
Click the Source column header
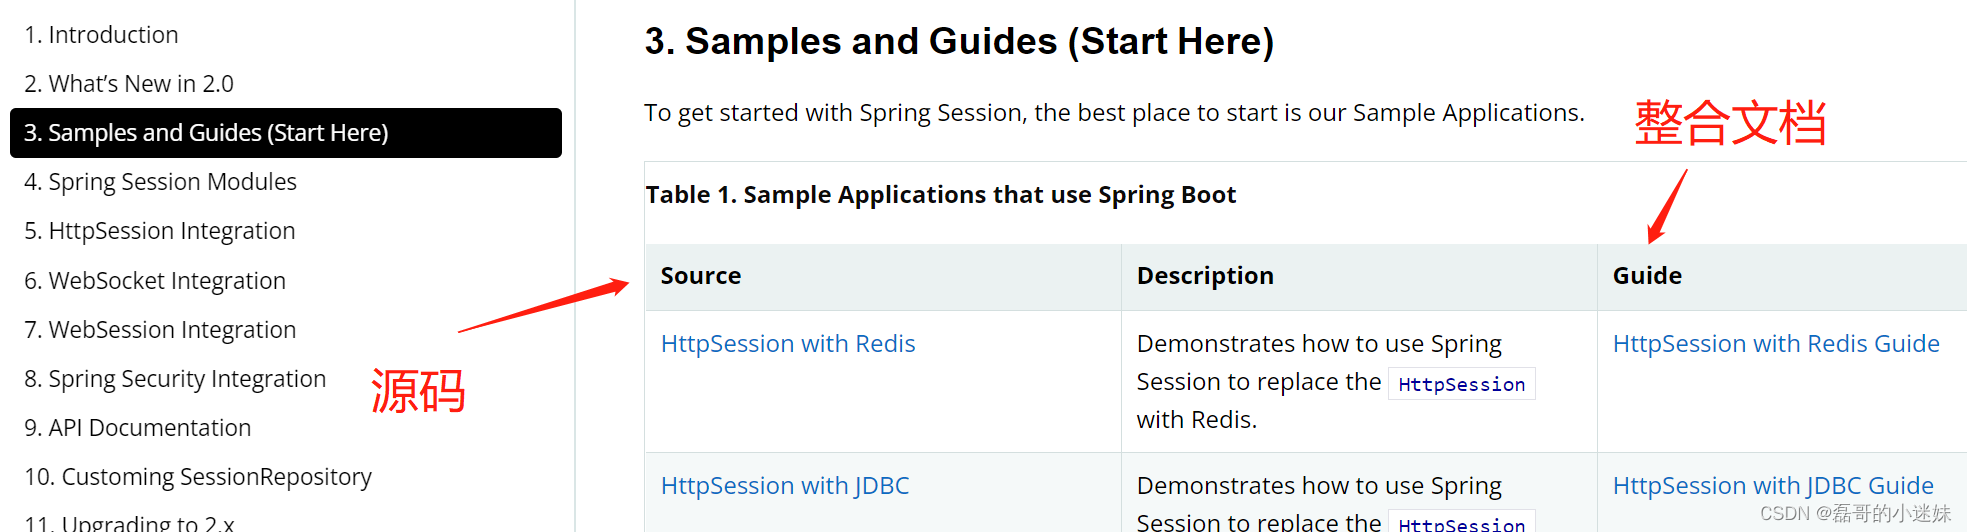pyautogui.click(x=701, y=276)
